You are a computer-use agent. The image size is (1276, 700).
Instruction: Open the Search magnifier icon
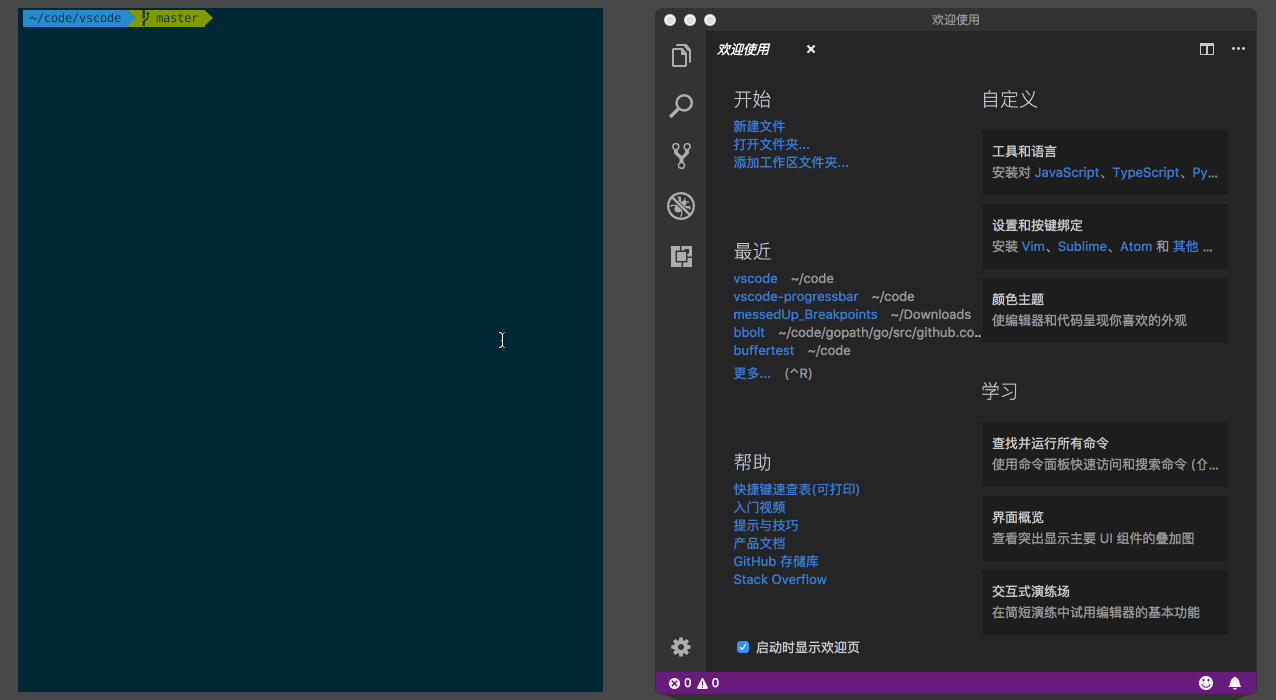(x=681, y=105)
